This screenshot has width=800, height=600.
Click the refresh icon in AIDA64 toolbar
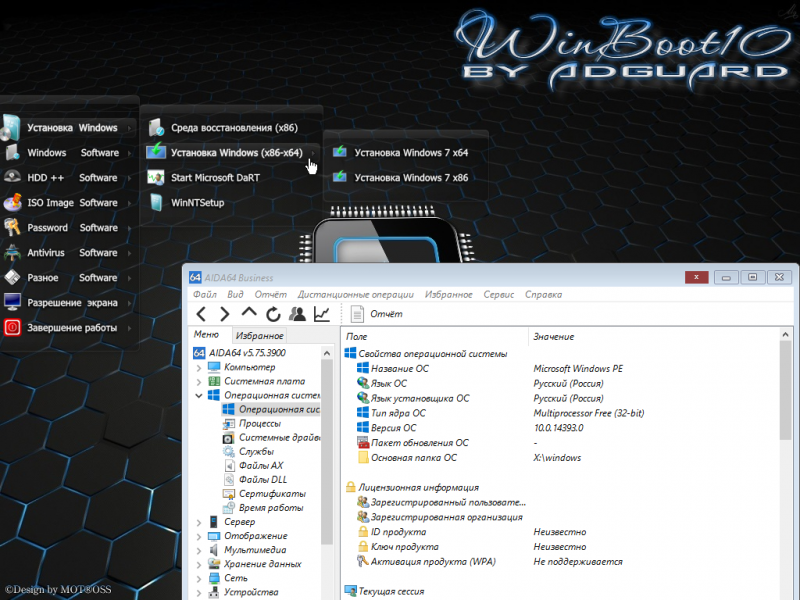click(x=273, y=314)
